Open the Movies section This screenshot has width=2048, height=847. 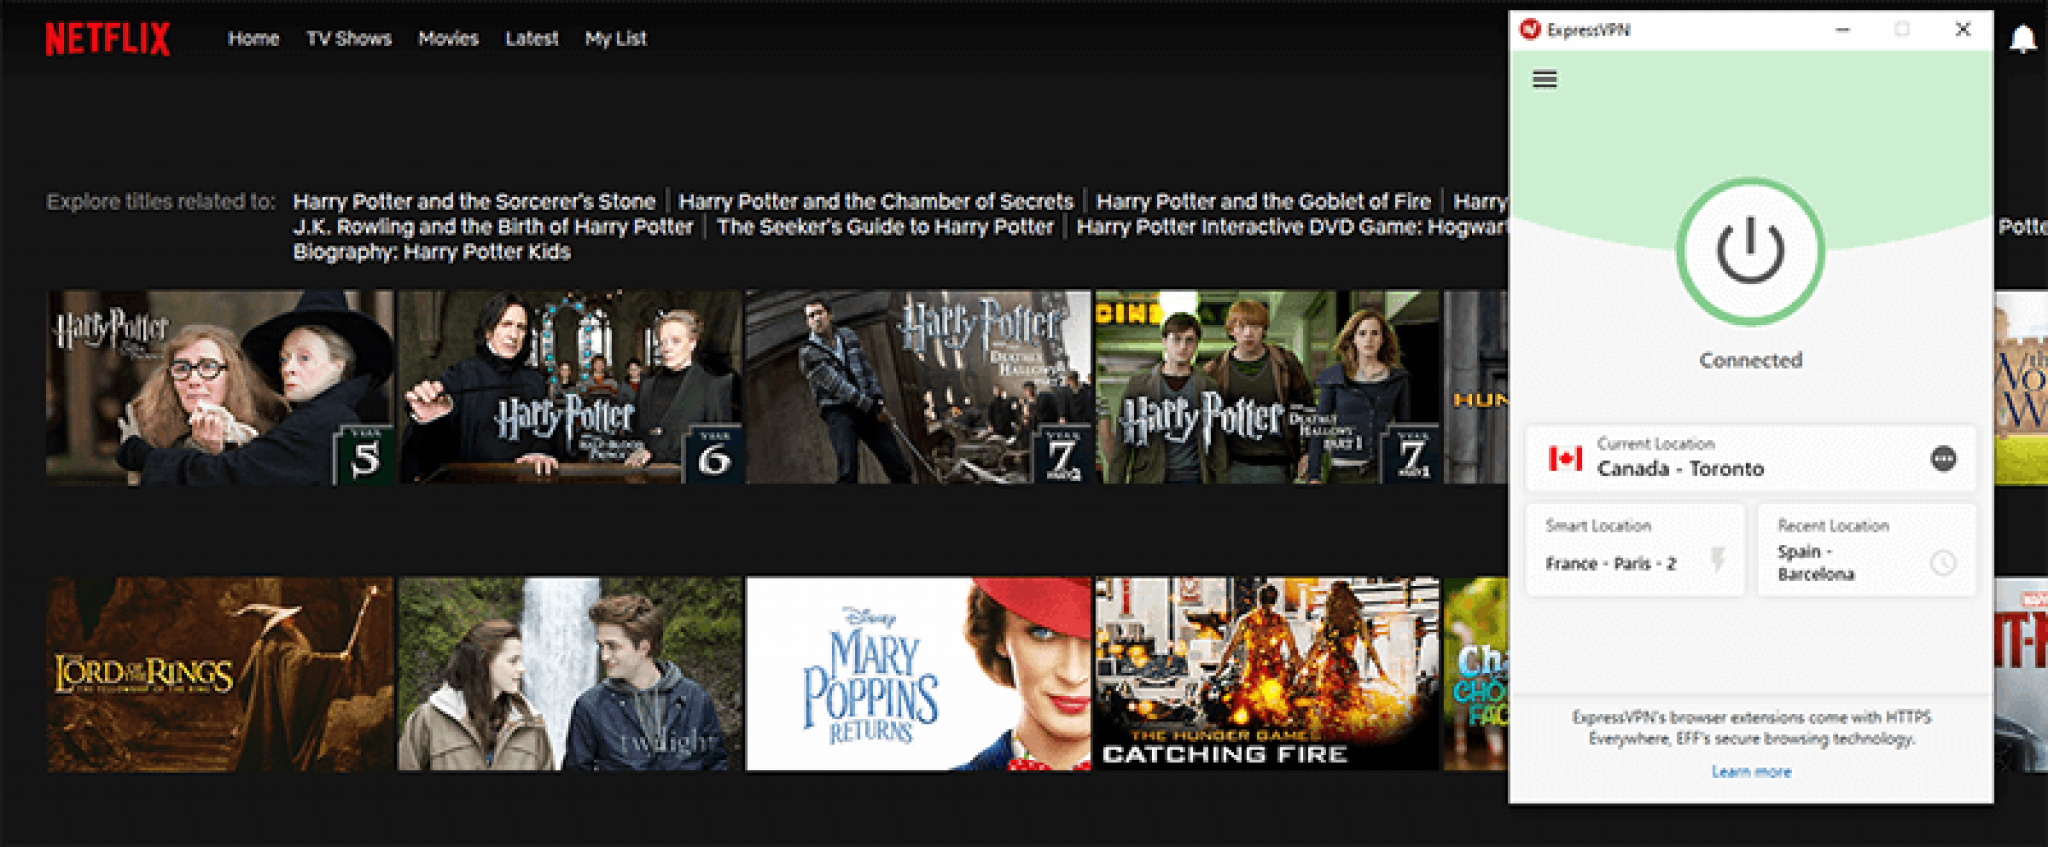448,39
